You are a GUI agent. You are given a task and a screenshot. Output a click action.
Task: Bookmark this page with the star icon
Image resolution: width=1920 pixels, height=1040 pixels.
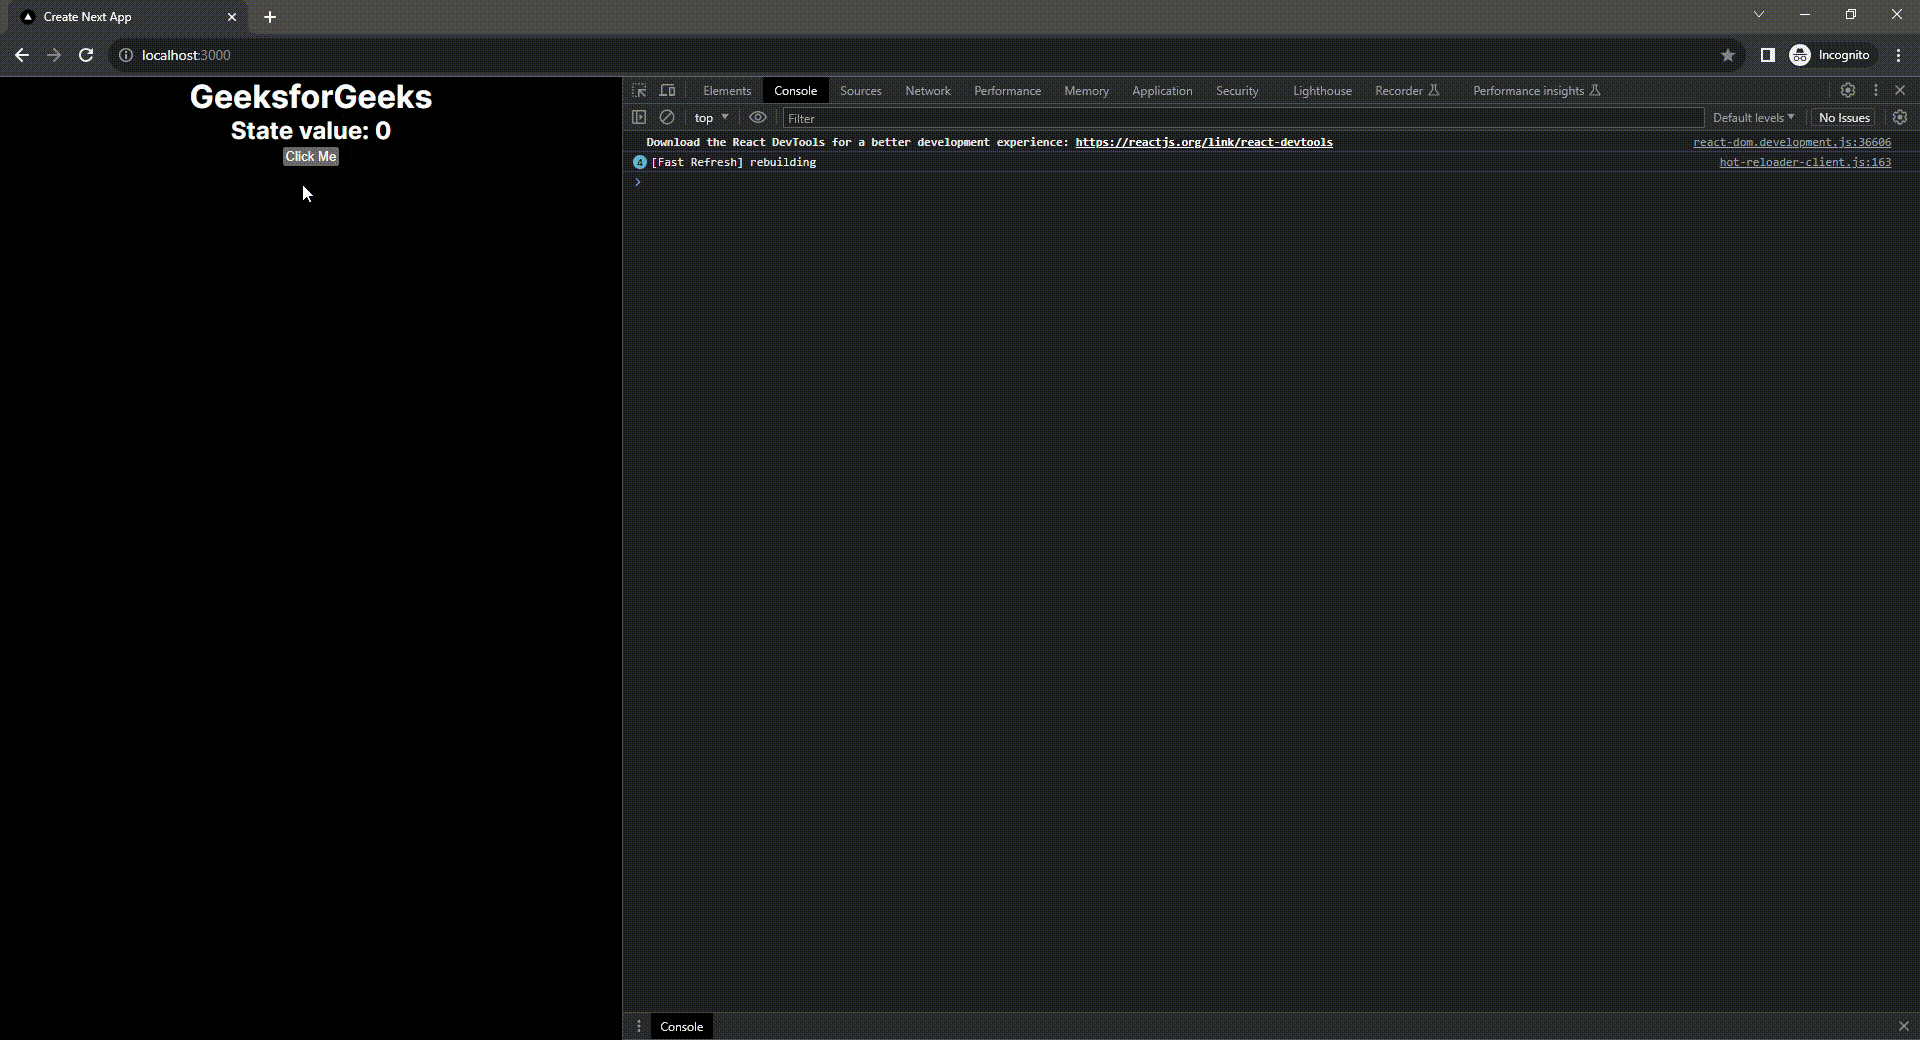[1727, 55]
